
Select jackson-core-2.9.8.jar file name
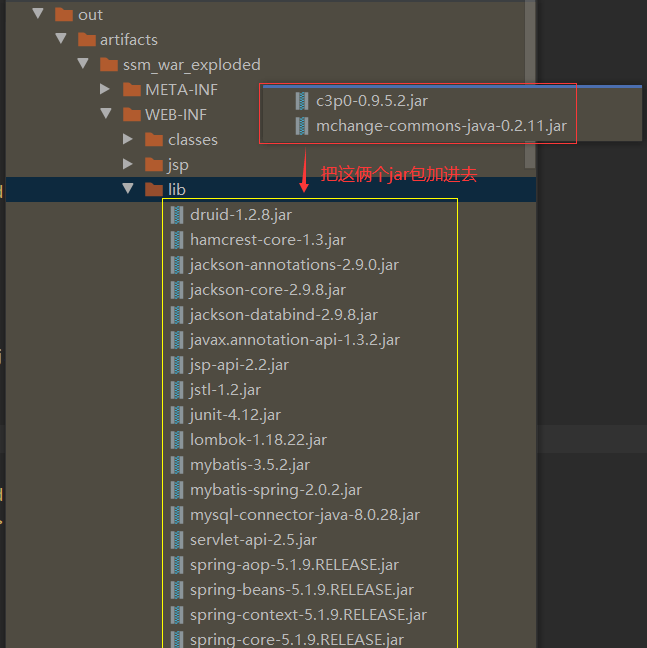[x=268, y=290]
